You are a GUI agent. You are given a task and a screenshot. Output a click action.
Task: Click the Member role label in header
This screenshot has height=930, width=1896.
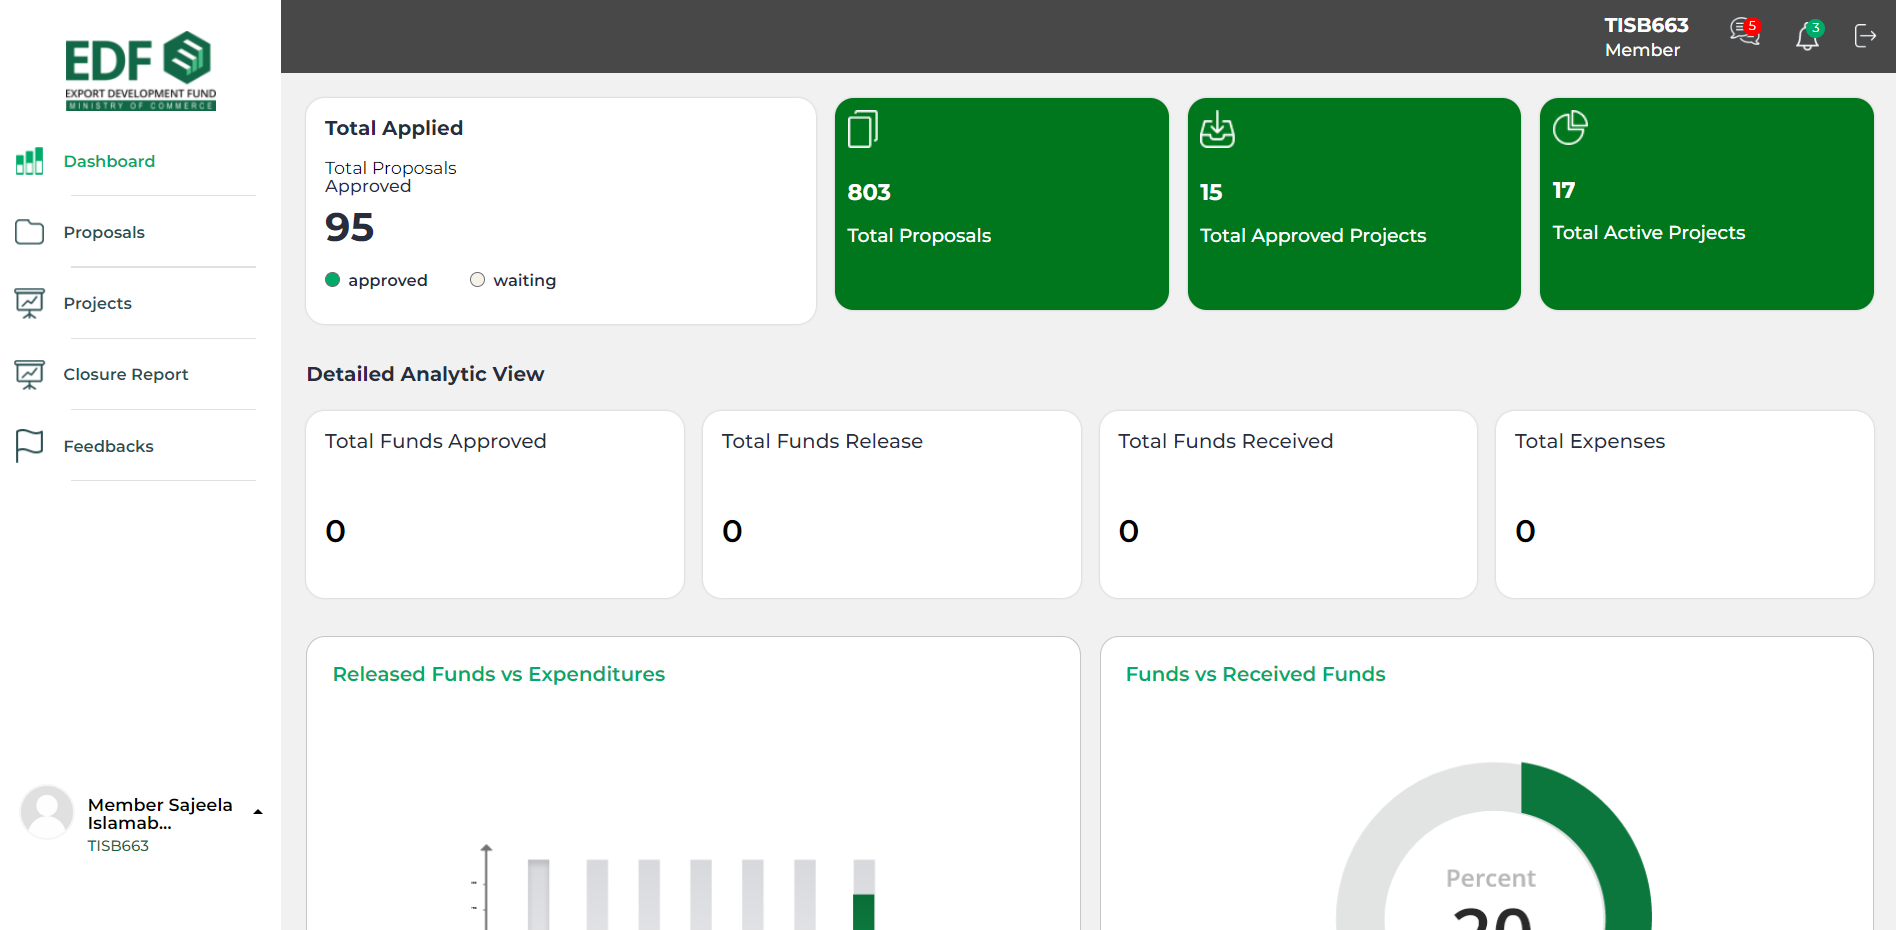(x=1642, y=50)
